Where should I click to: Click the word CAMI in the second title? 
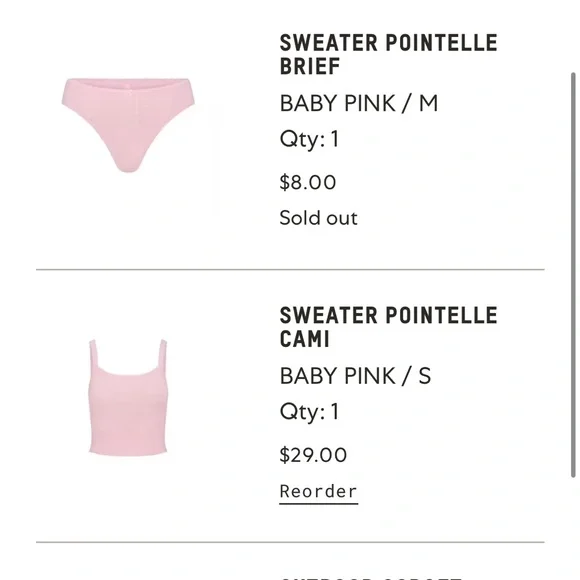304,339
